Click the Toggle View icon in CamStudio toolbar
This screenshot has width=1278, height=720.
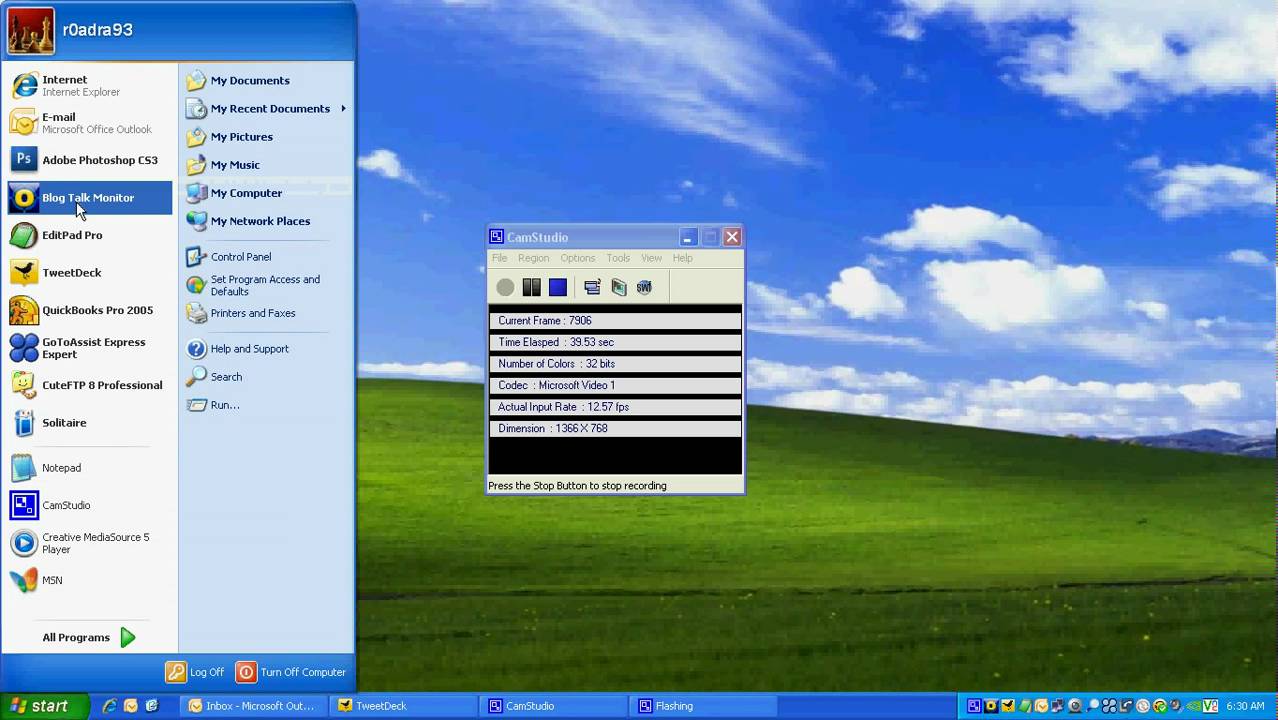point(592,287)
